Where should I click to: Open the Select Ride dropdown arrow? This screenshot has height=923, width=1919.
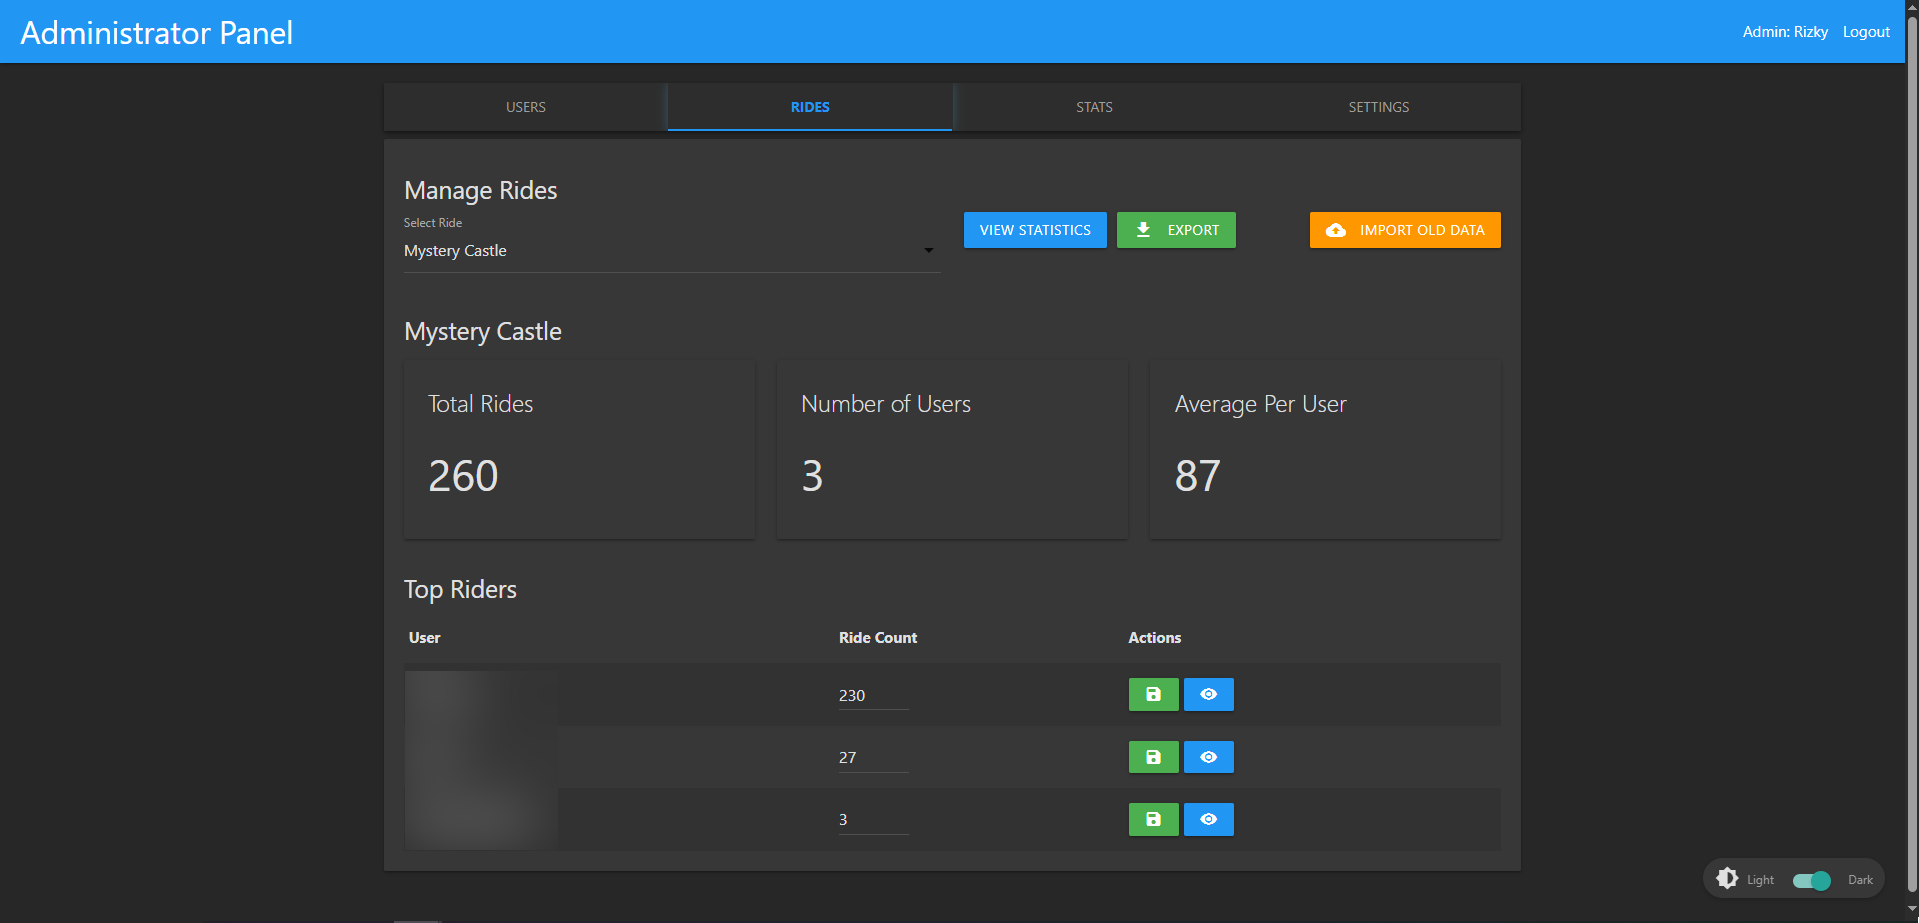tap(928, 251)
